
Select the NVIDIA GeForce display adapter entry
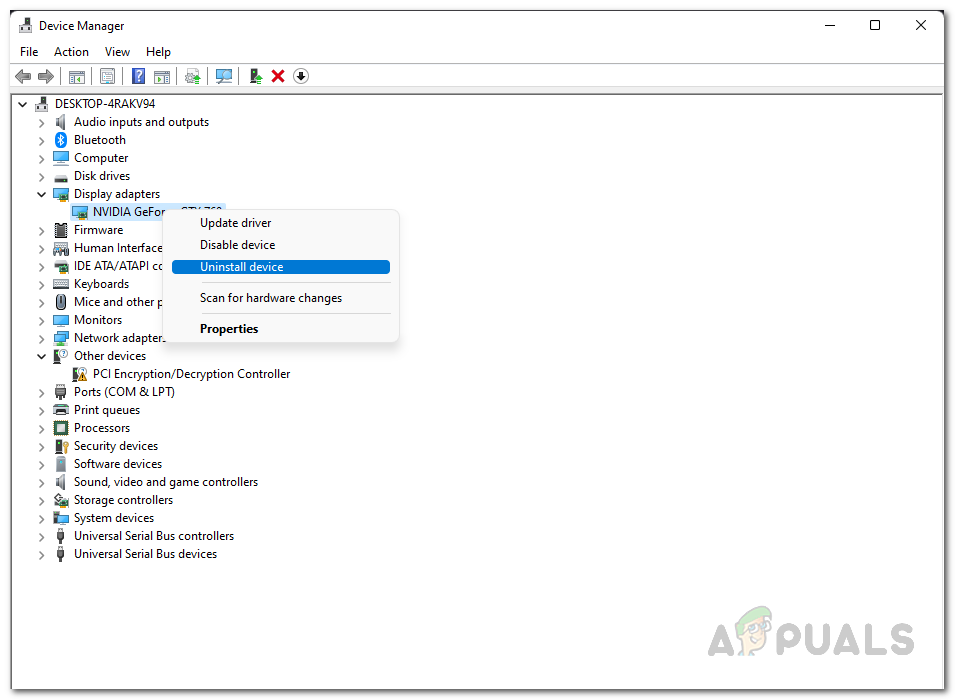129,212
